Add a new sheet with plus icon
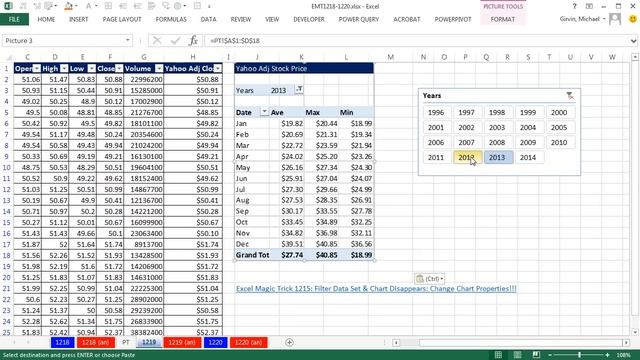Viewport: 640px width, 360px height. [x=289, y=342]
